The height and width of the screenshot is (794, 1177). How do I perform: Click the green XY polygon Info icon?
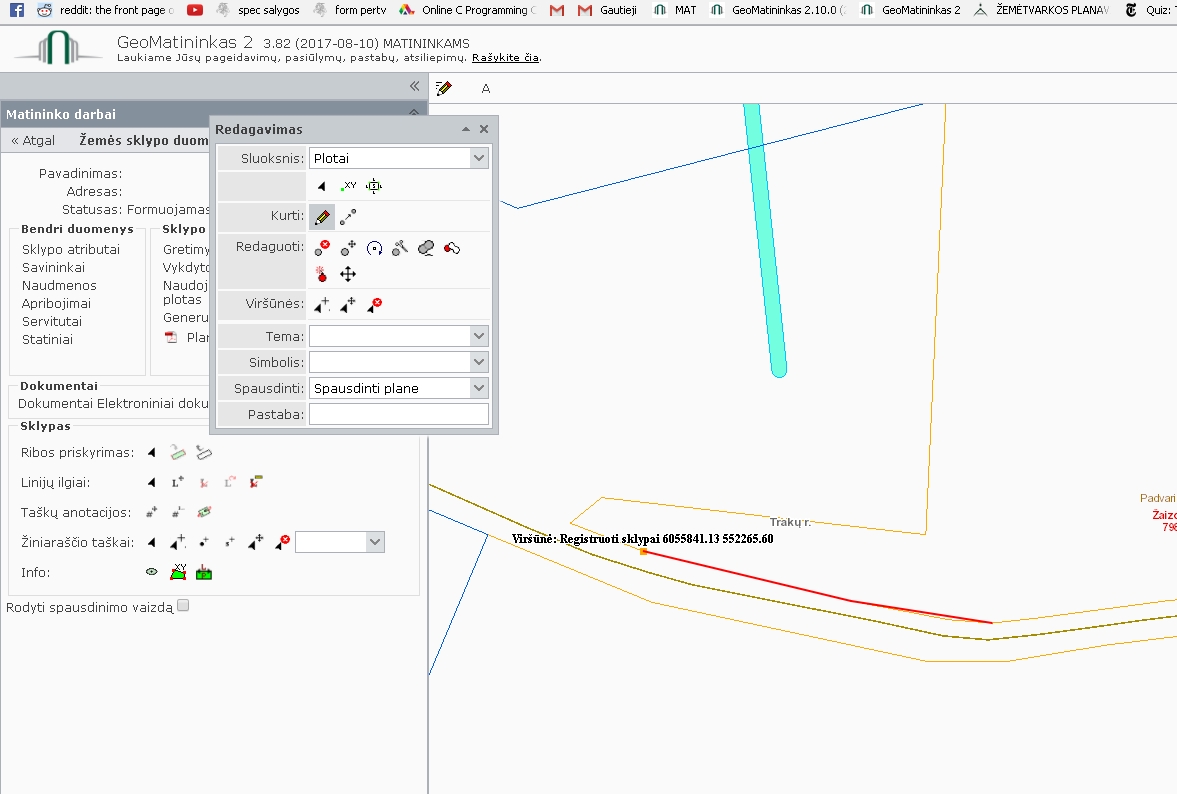click(178, 572)
